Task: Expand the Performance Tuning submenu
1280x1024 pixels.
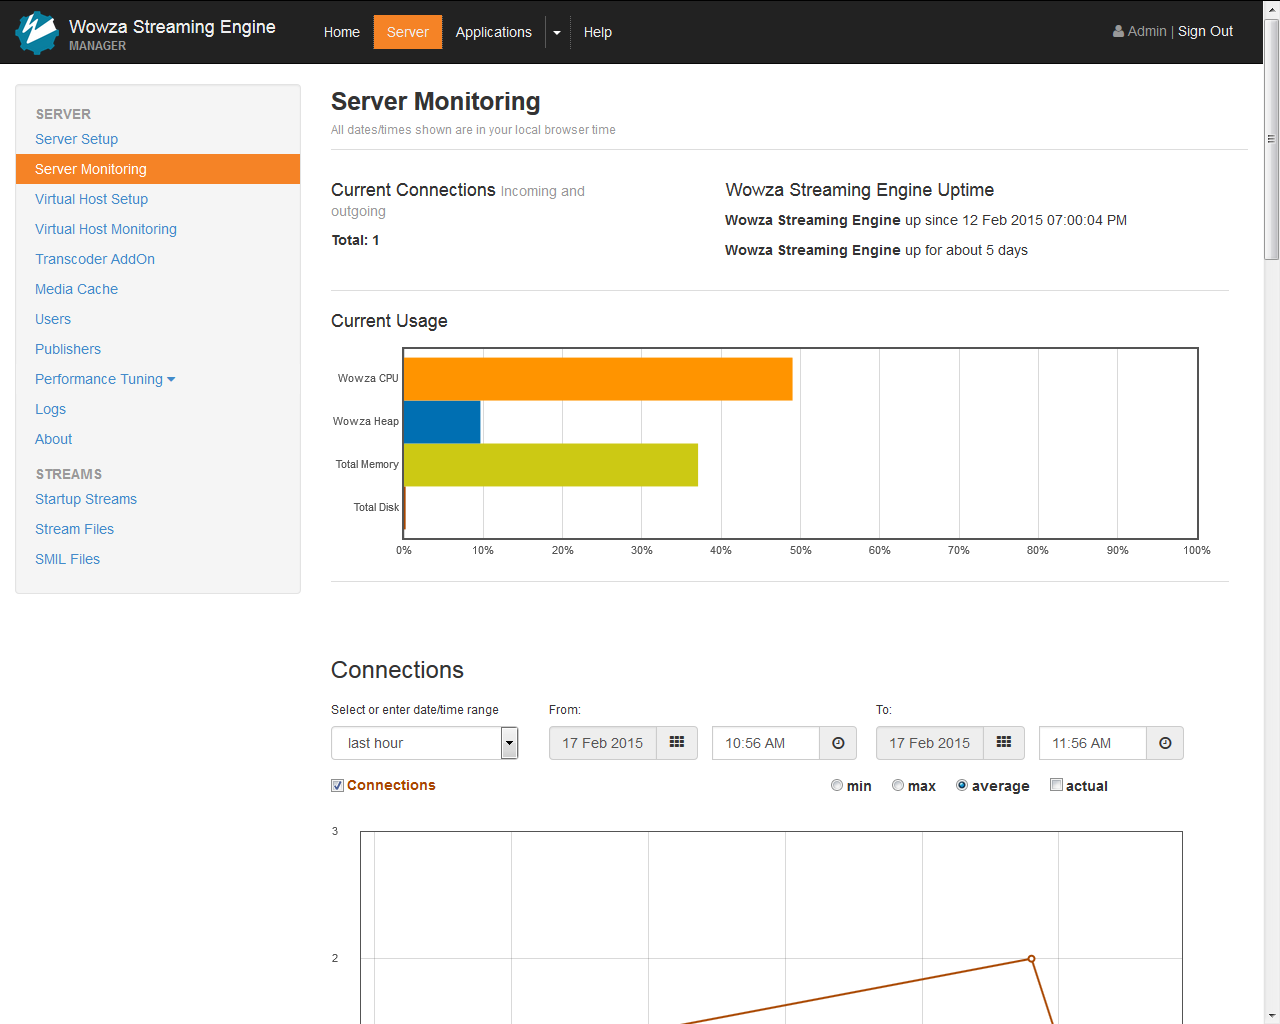Action: coord(171,380)
